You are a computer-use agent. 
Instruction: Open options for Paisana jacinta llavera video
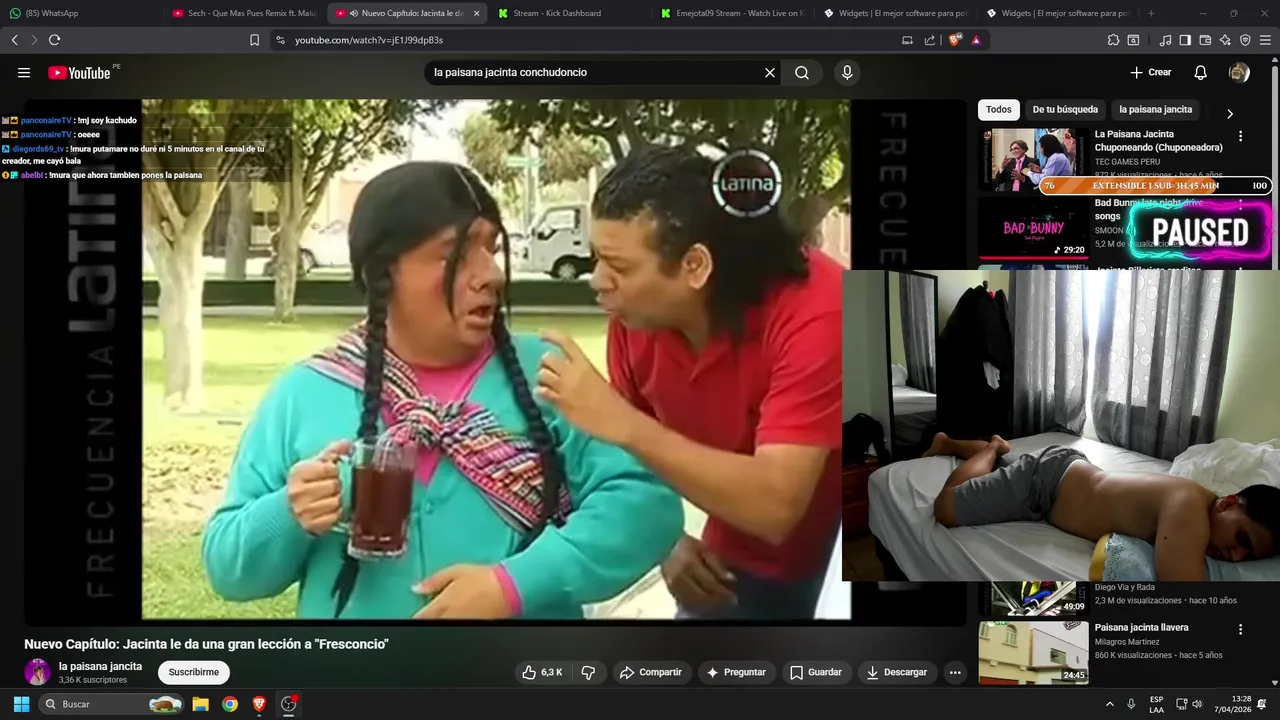pyautogui.click(x=1241, y=630)
